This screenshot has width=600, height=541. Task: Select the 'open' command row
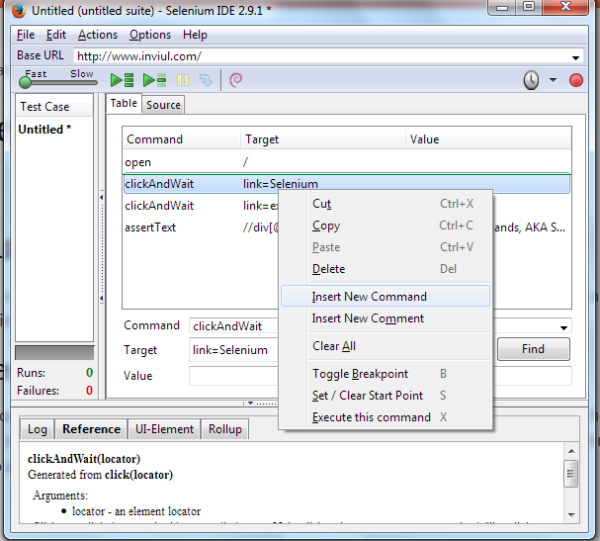click(347, 162)
